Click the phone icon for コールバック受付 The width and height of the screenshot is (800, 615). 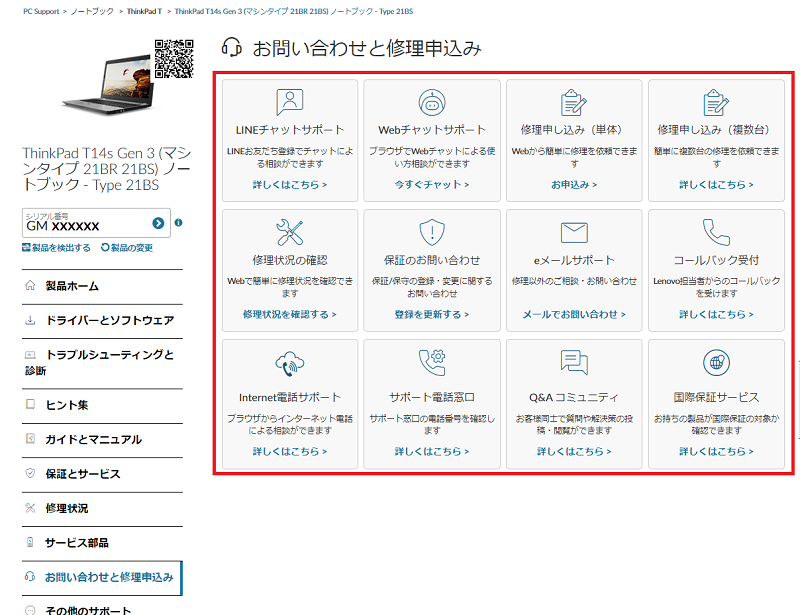click(716, 233)
